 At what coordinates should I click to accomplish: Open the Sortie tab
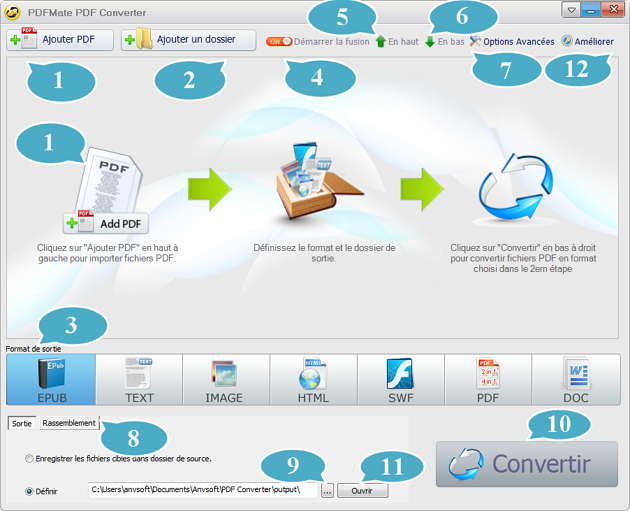click(x=22, y=423)
